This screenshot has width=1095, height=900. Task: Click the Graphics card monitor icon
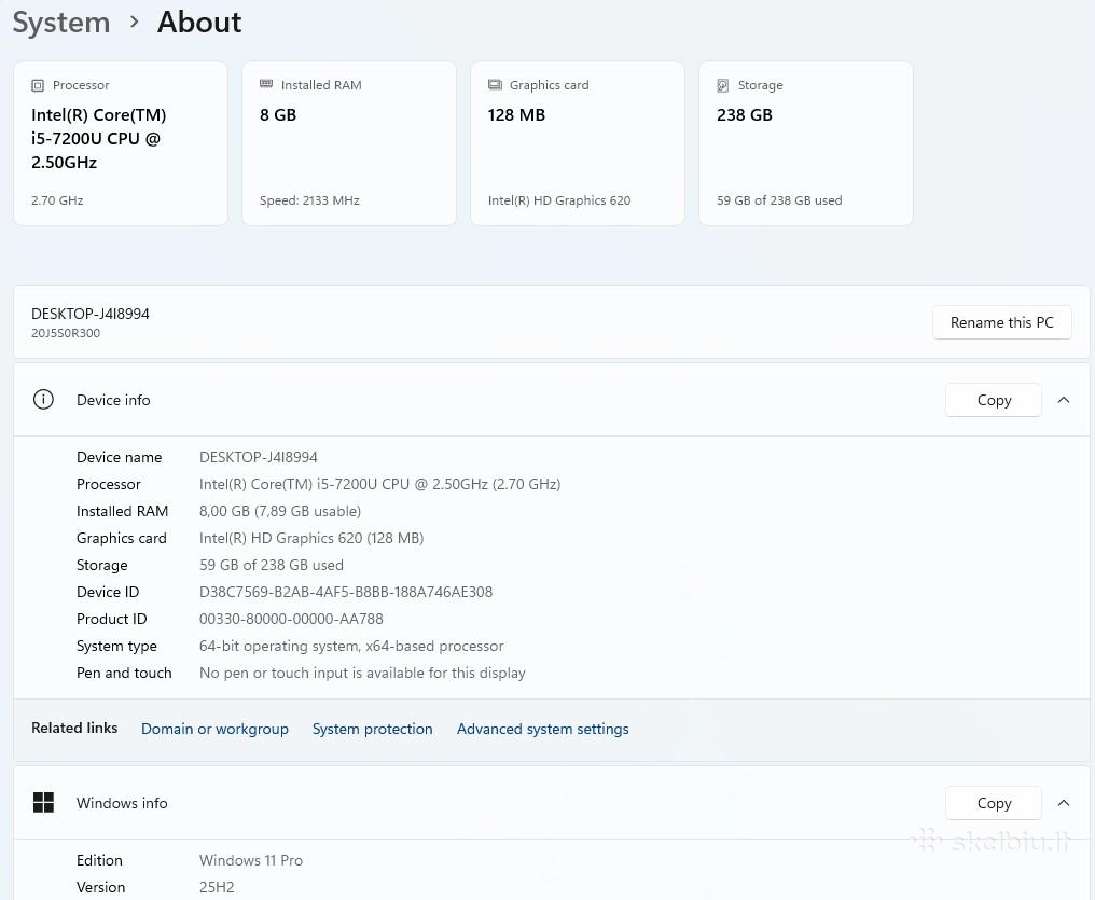point(495,85)
